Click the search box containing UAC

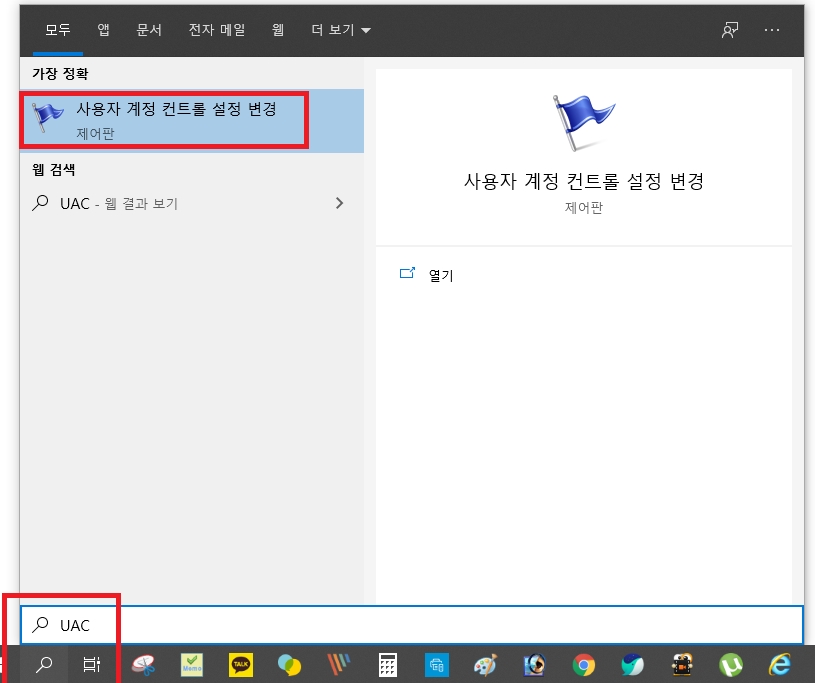point(412,624)
